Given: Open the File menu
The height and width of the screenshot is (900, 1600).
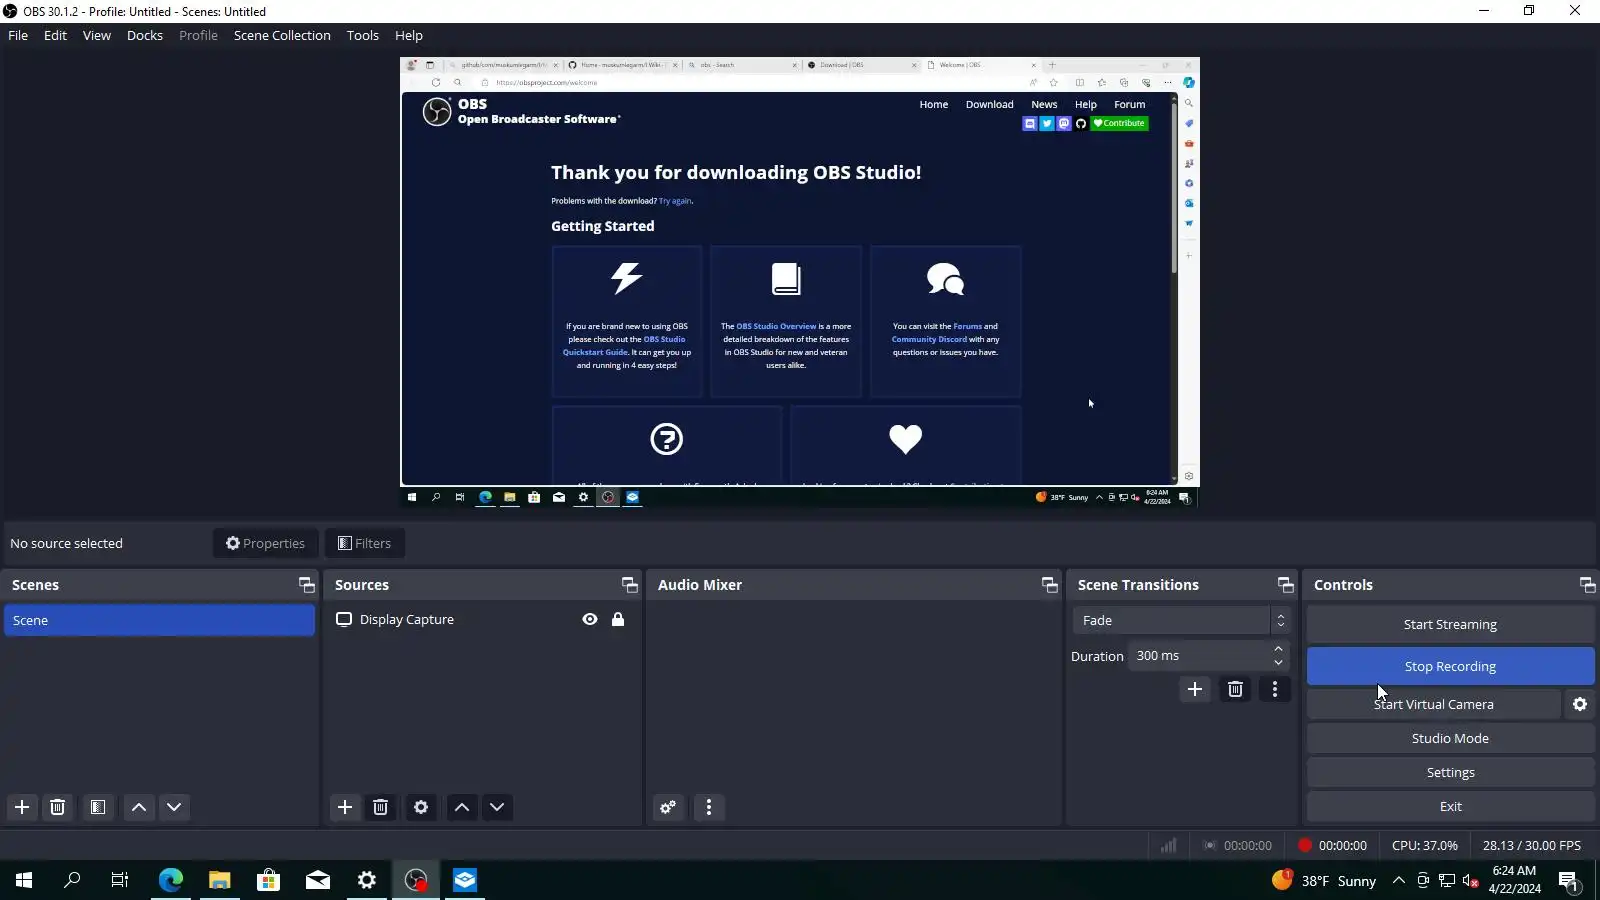Looking at the screenshot, I should (x=18, y=35).
